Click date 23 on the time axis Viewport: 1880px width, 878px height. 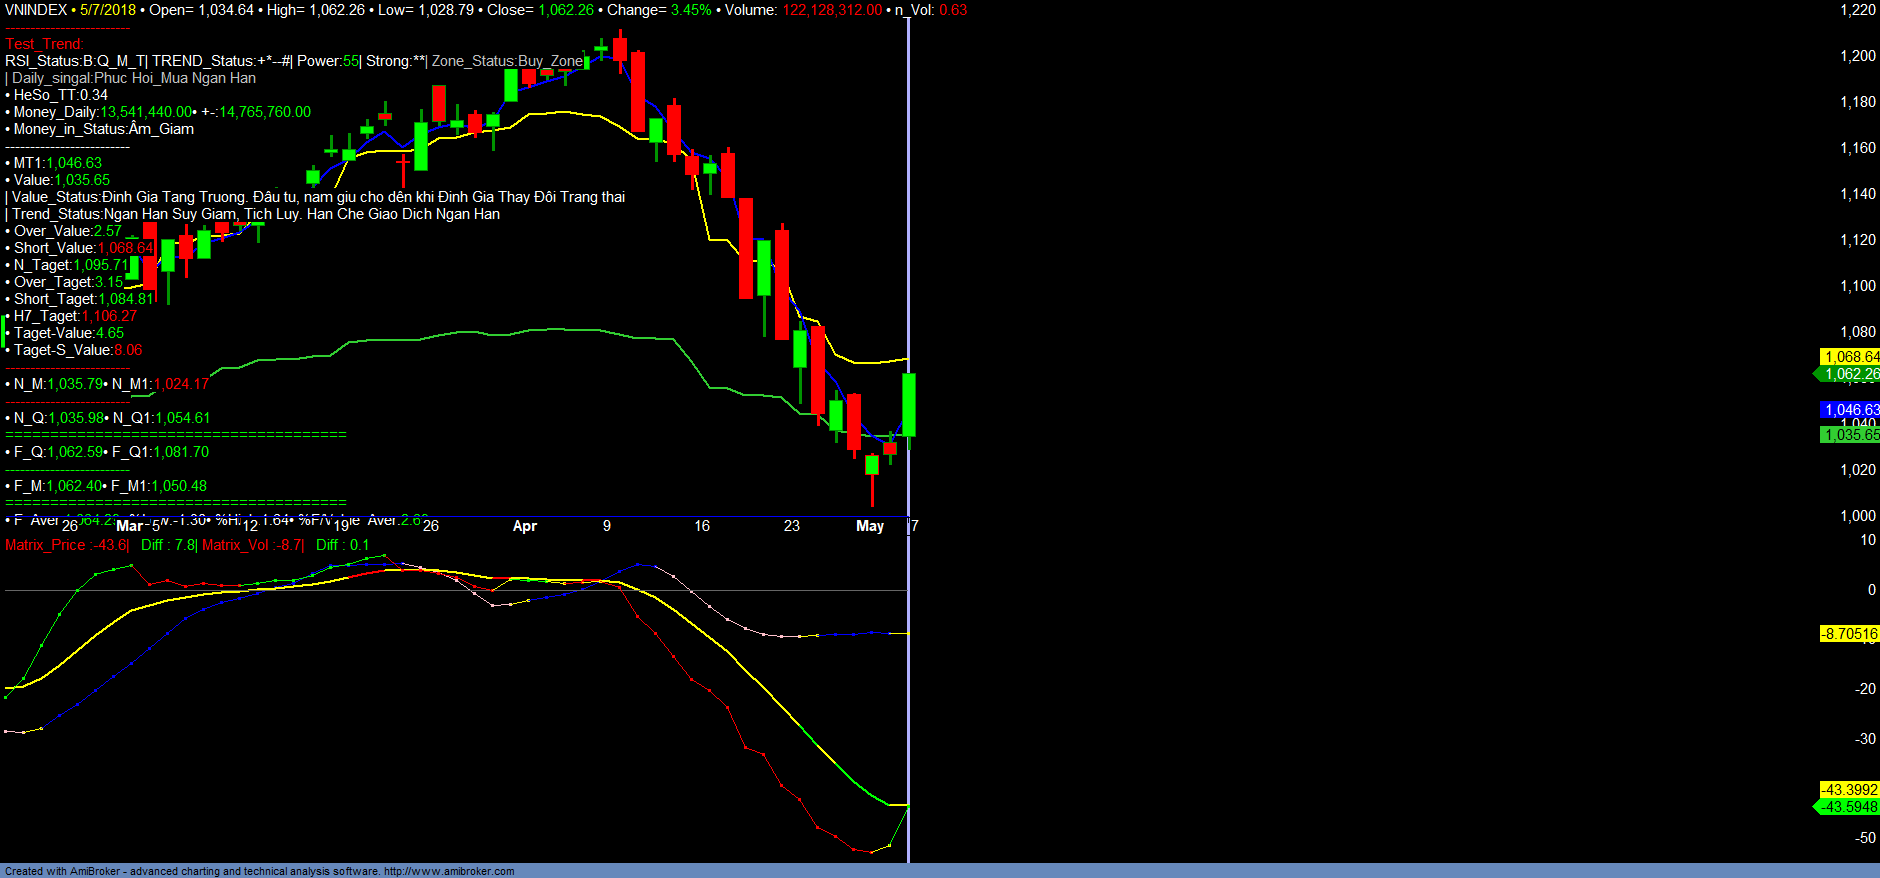(x=792, y=526)
